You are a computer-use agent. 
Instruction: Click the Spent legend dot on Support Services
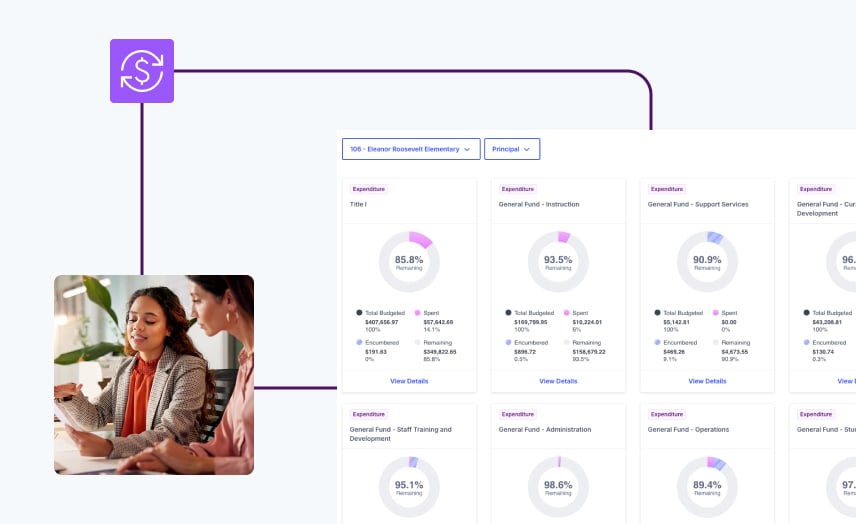click(716, 313)
